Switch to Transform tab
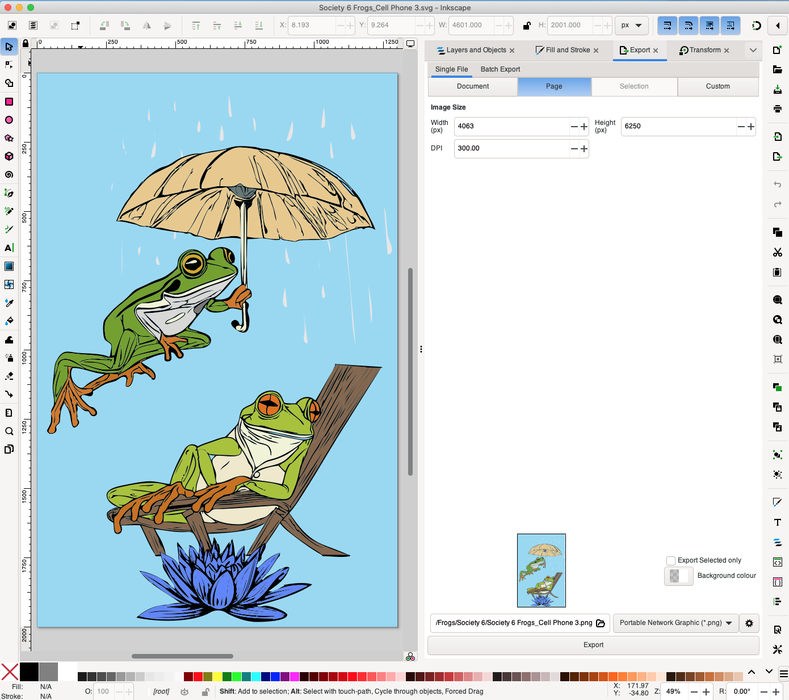Screen dimensions: 789x700 click(700, 50)
